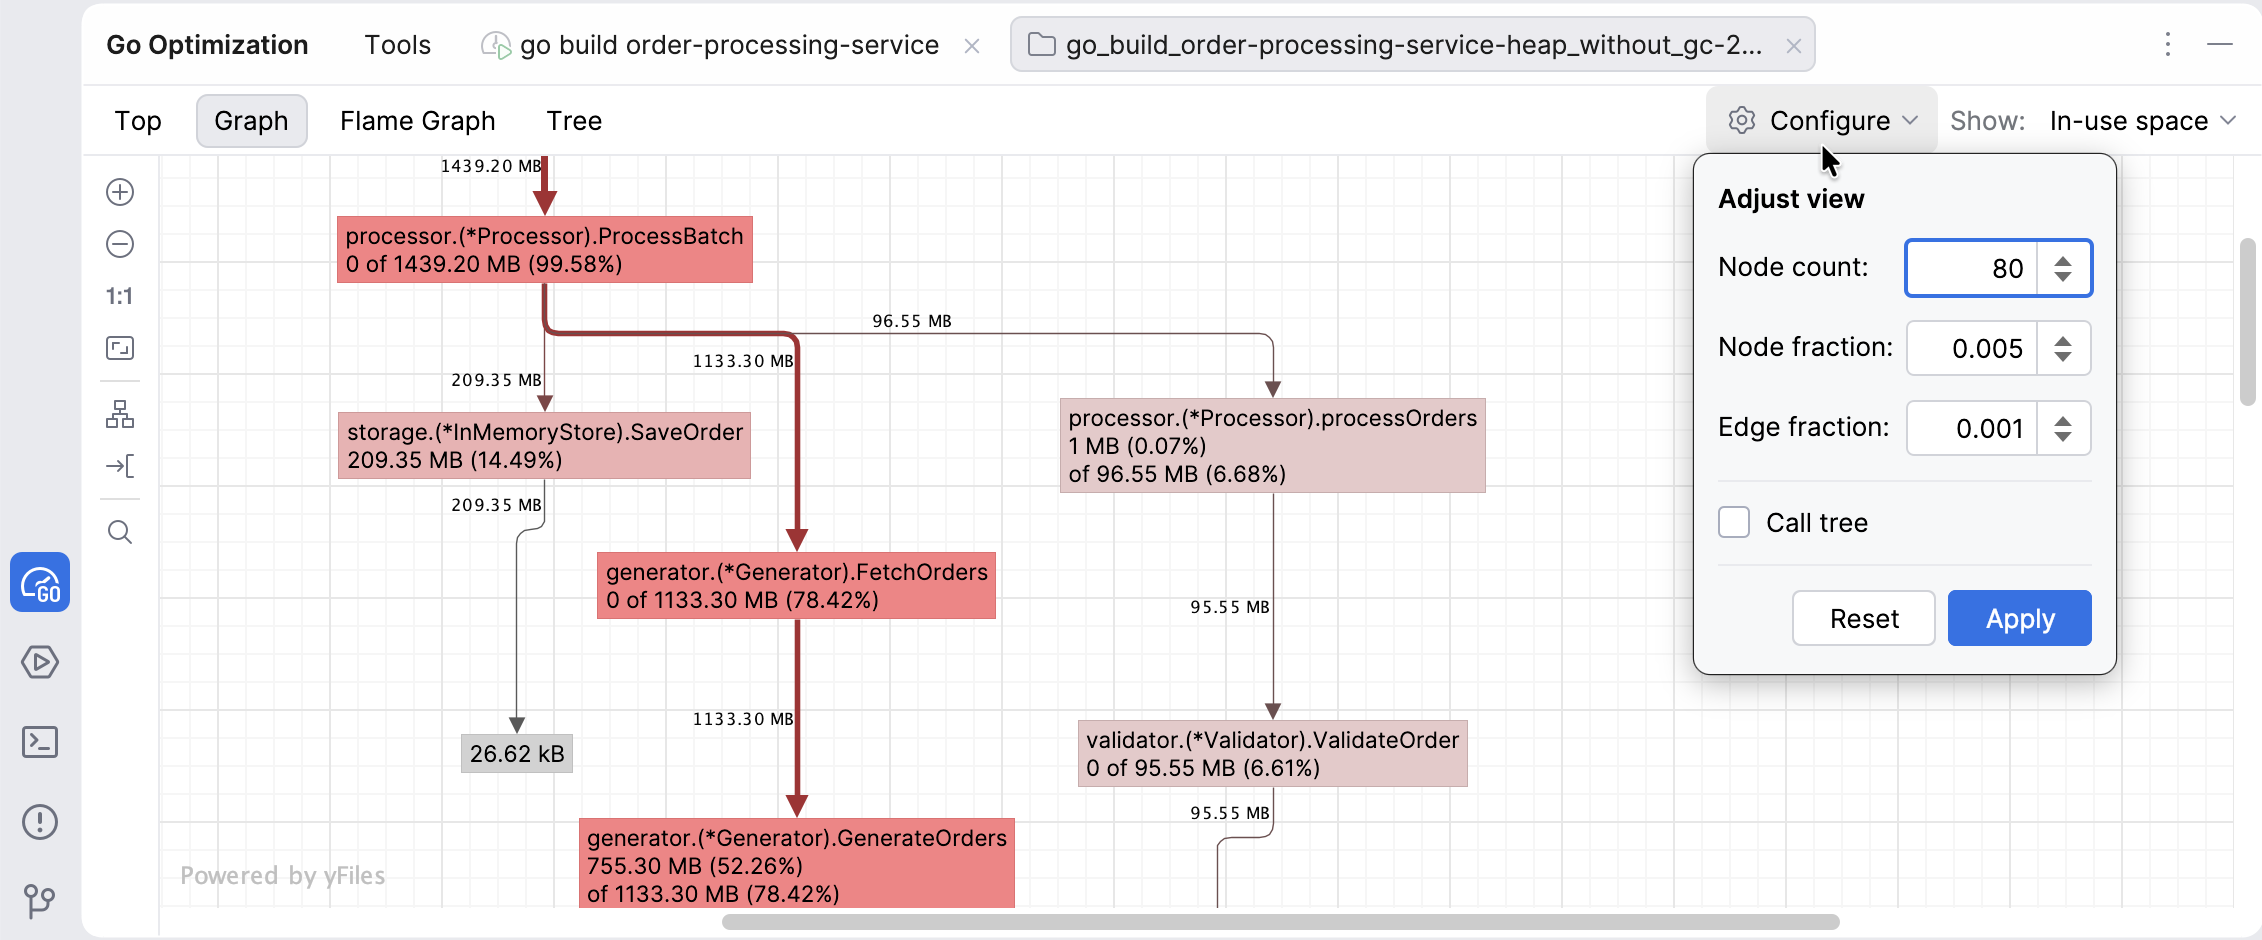Close the heap_without_gc profile tab
The height and width of the screenshot is (940, 2262).
point(1794,46)
